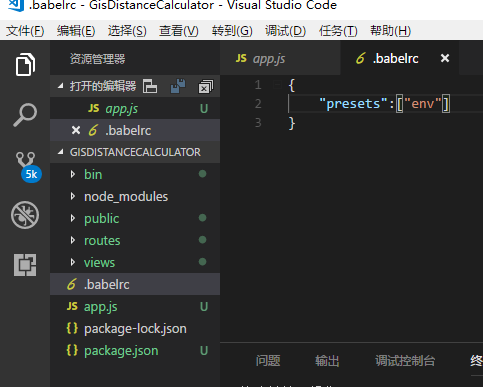This screenshot has height=387, width=483.
Task: Open package.json in project tree
Action: 135,350
